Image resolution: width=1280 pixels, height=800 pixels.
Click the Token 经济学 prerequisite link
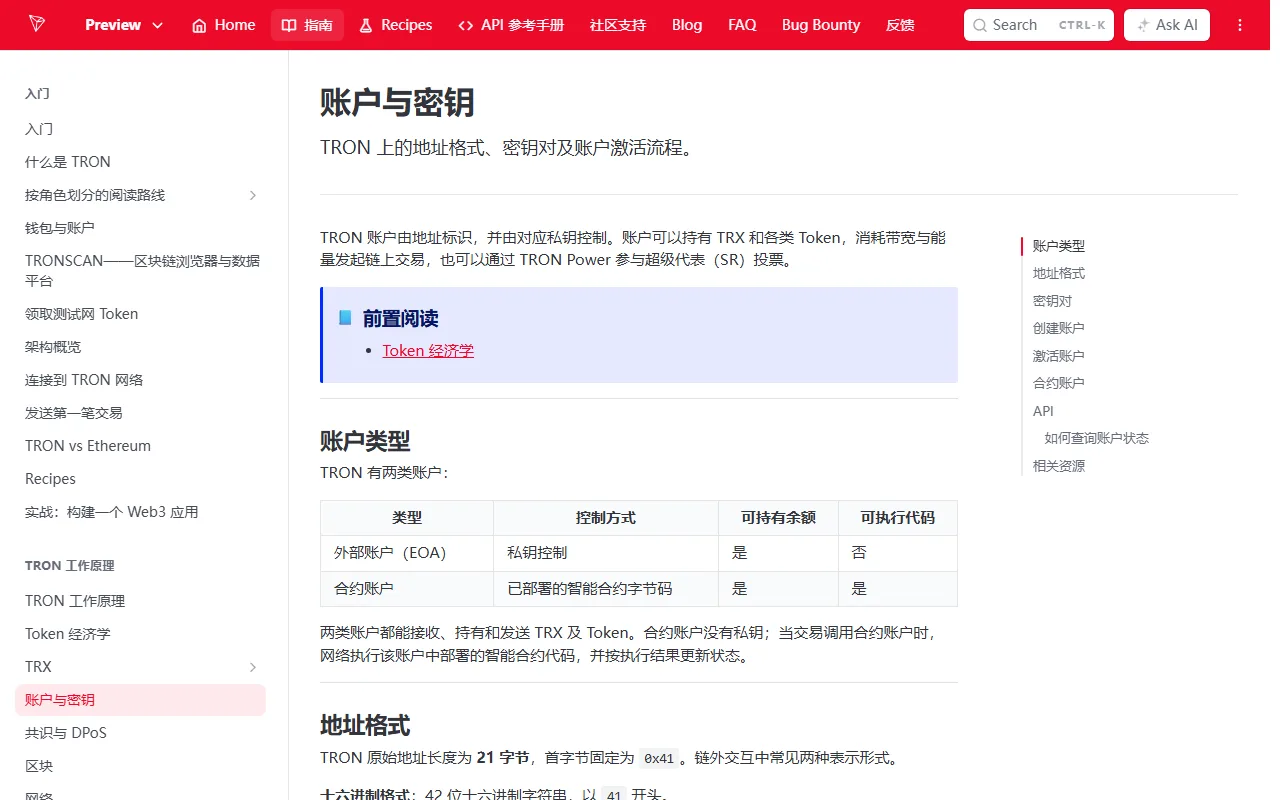(x=428, y=351)
